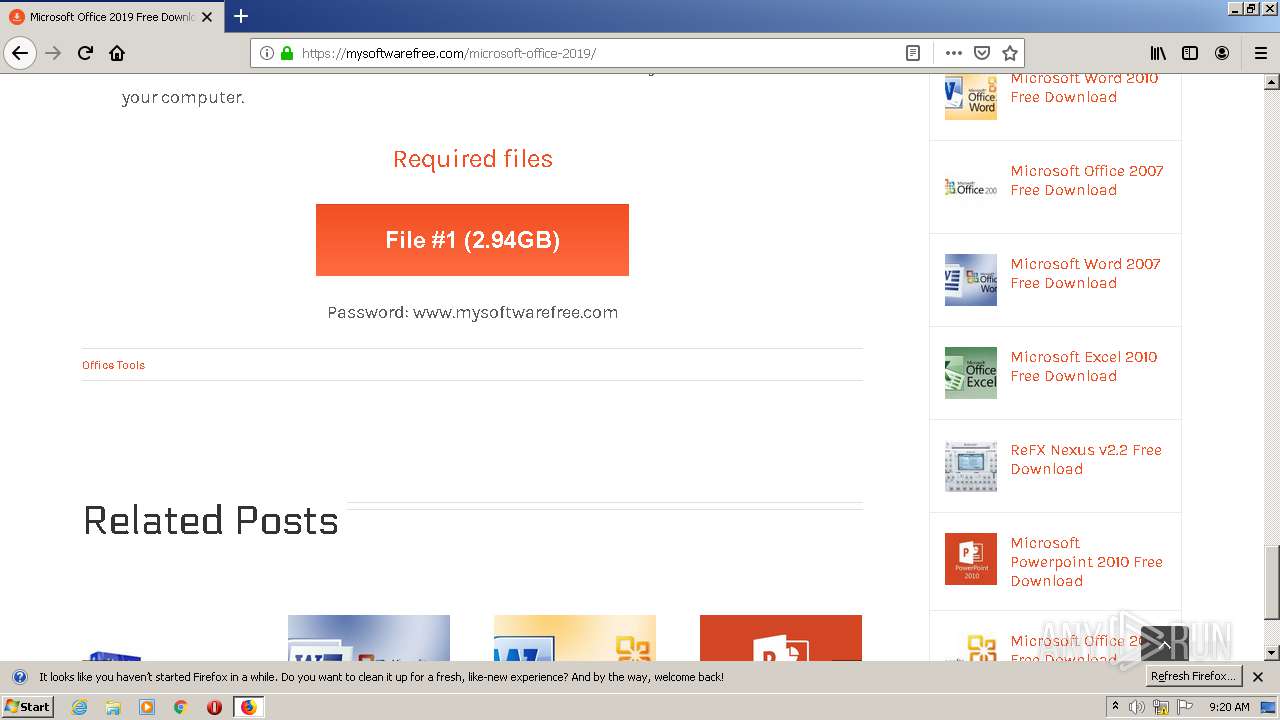Click the green secure connection padlock
1280x720 pixels.
point(287,53)
